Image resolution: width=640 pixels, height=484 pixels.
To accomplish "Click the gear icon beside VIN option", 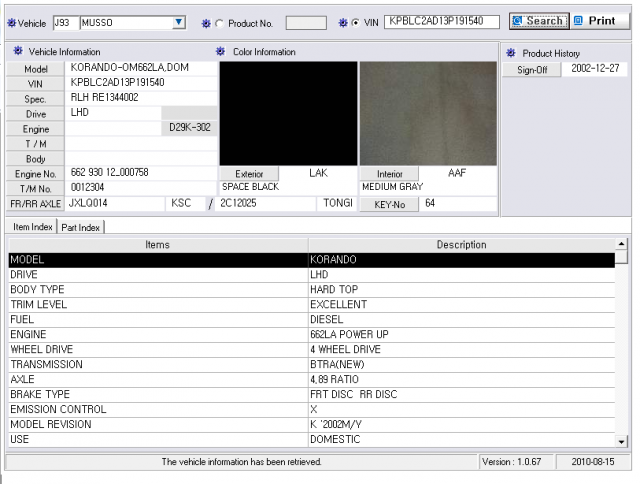I will 343,23.
